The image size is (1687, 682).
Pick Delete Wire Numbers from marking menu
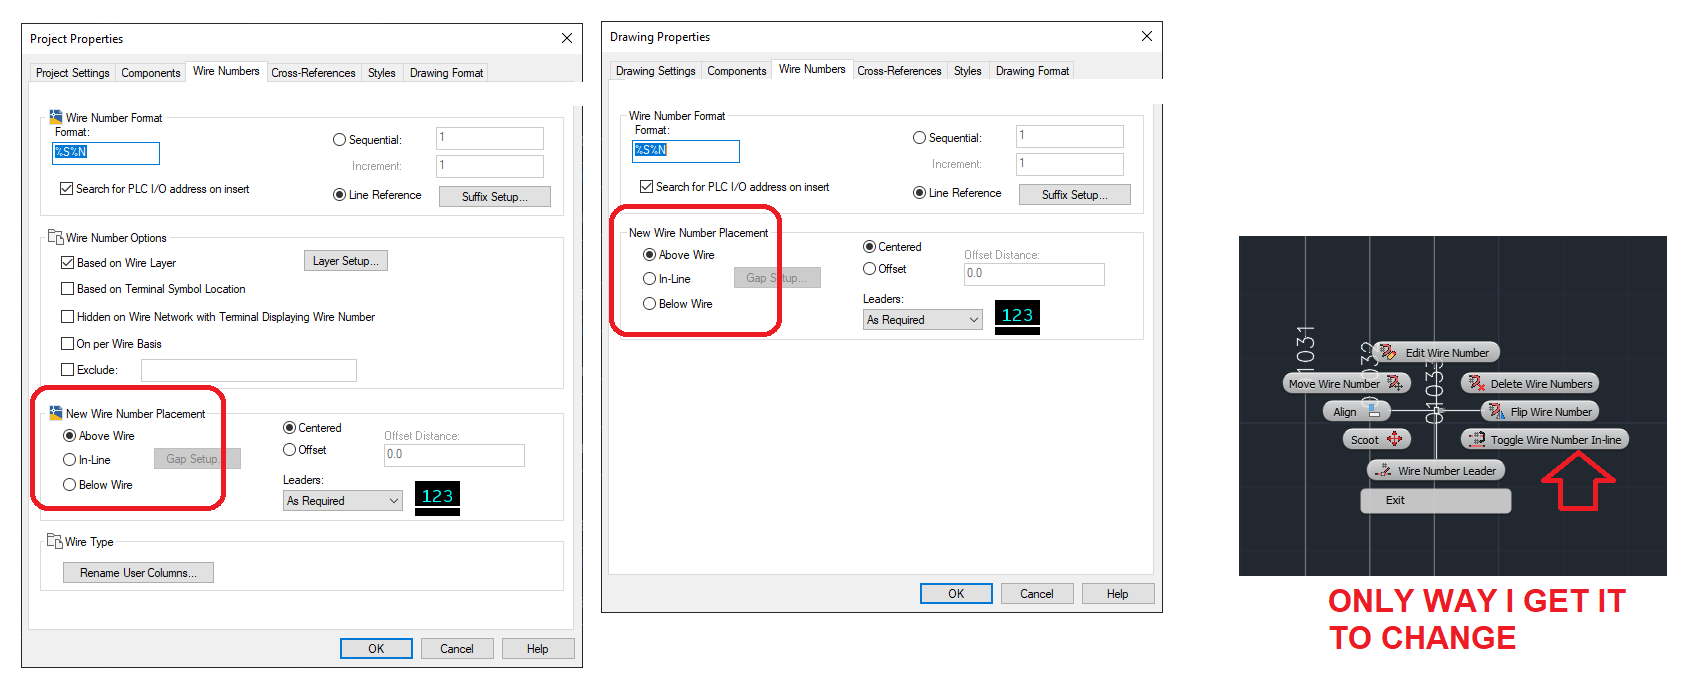click(x=1530, y=383)
